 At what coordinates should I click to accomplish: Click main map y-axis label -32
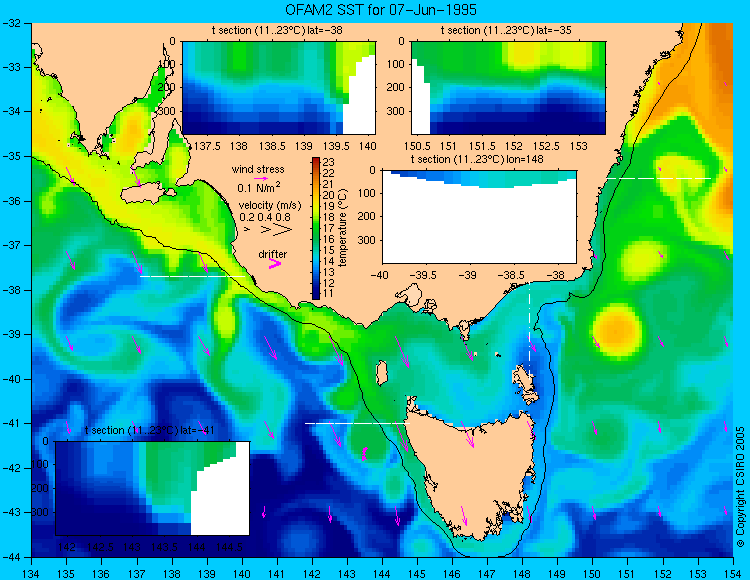click(11, 23)
